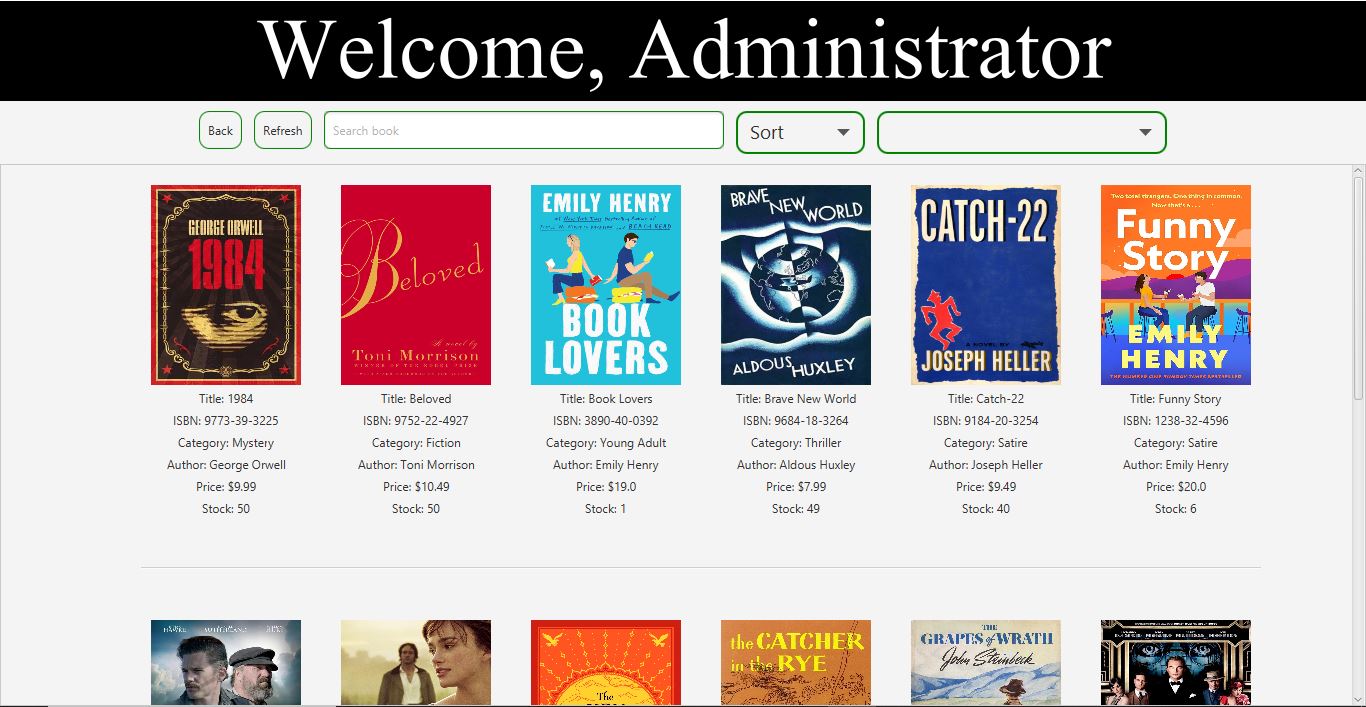Click 'Author: George Orwell'
Viewport: 1366px width, 707px height.
226,465
